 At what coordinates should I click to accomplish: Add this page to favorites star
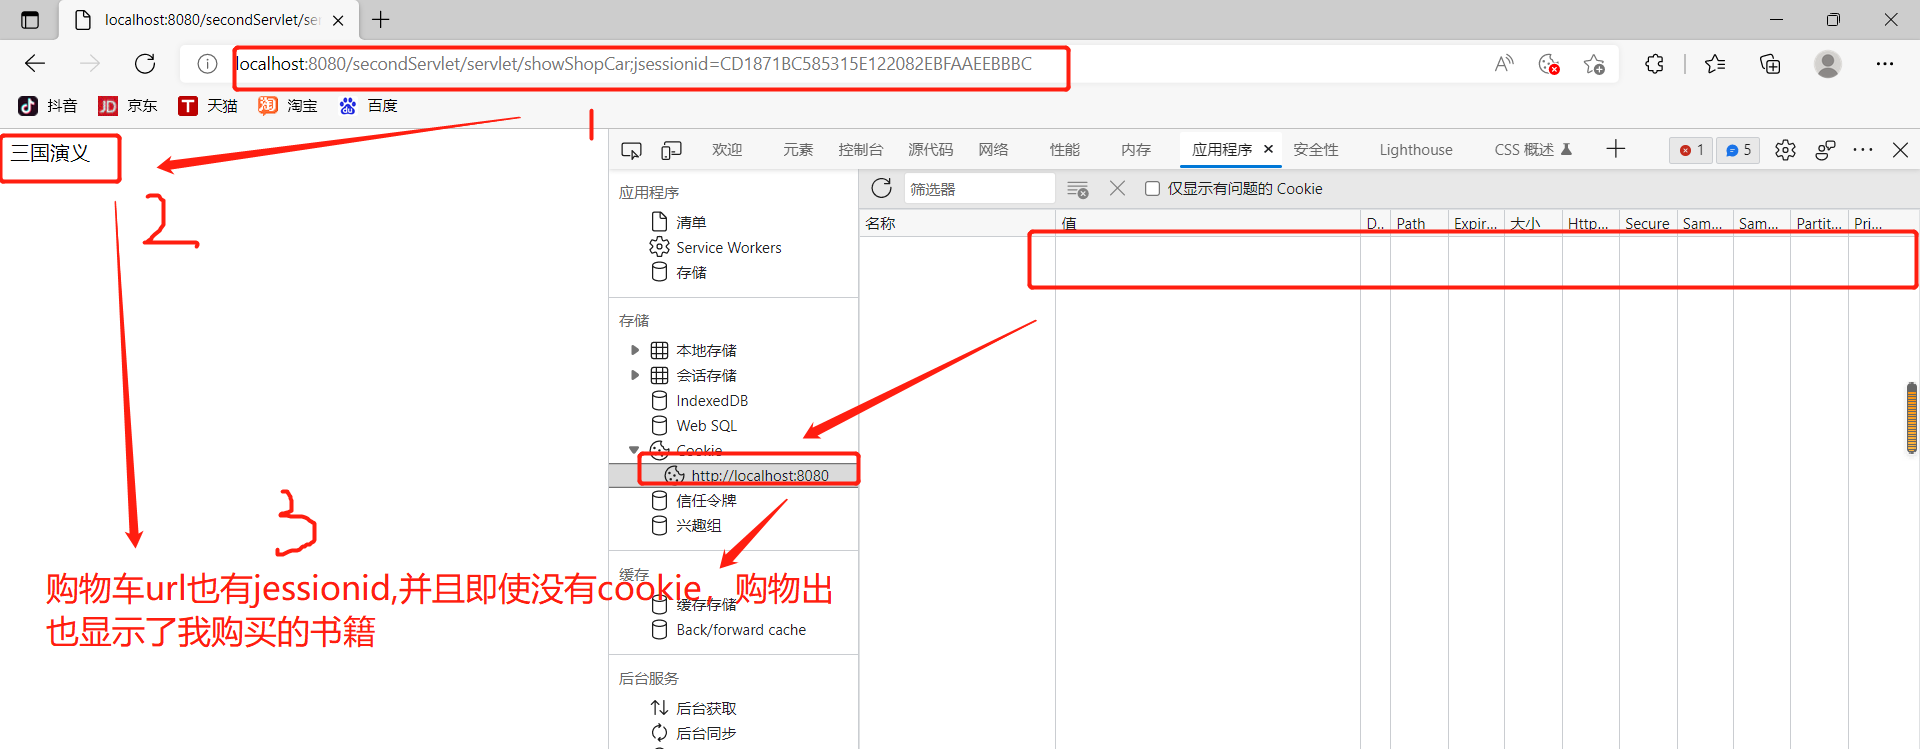(1594, 64)
